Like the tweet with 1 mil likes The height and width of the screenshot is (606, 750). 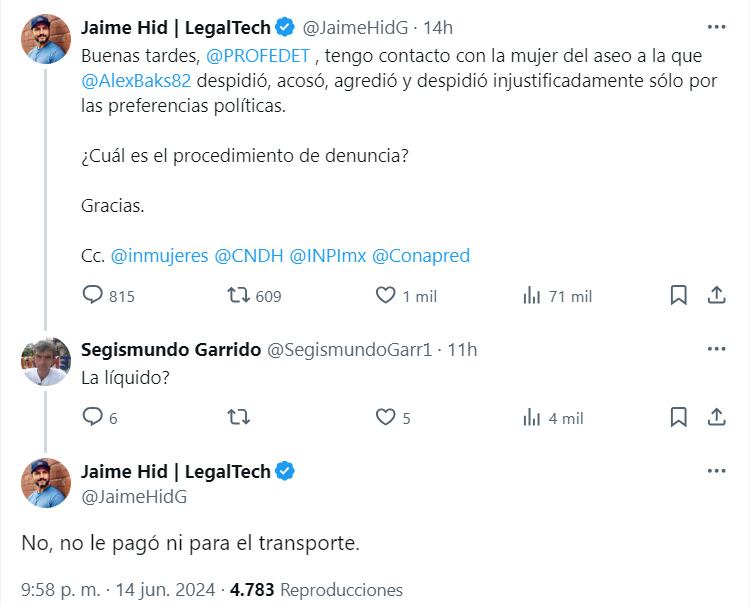(385, 296)
